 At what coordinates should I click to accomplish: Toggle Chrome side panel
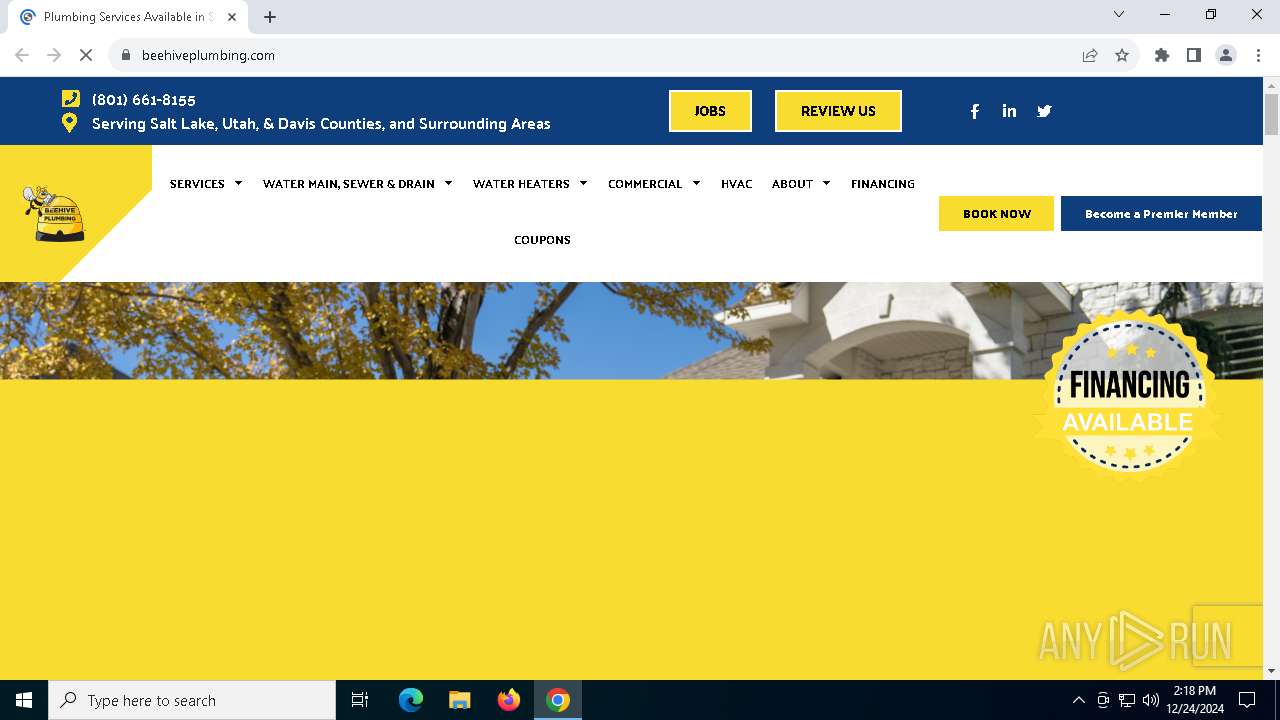point(1194,55)
